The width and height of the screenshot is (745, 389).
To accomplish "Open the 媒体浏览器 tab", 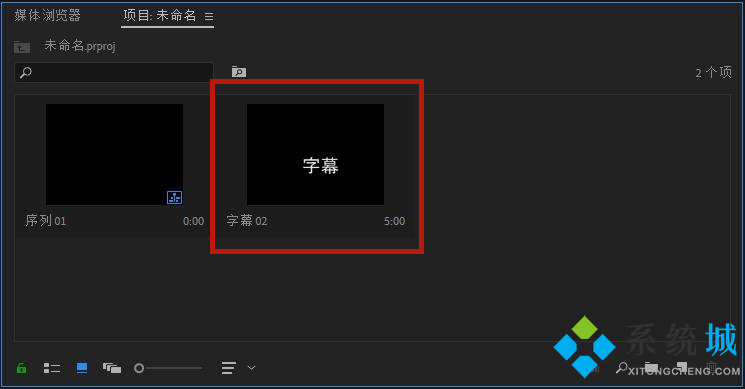I will (48, 15).
